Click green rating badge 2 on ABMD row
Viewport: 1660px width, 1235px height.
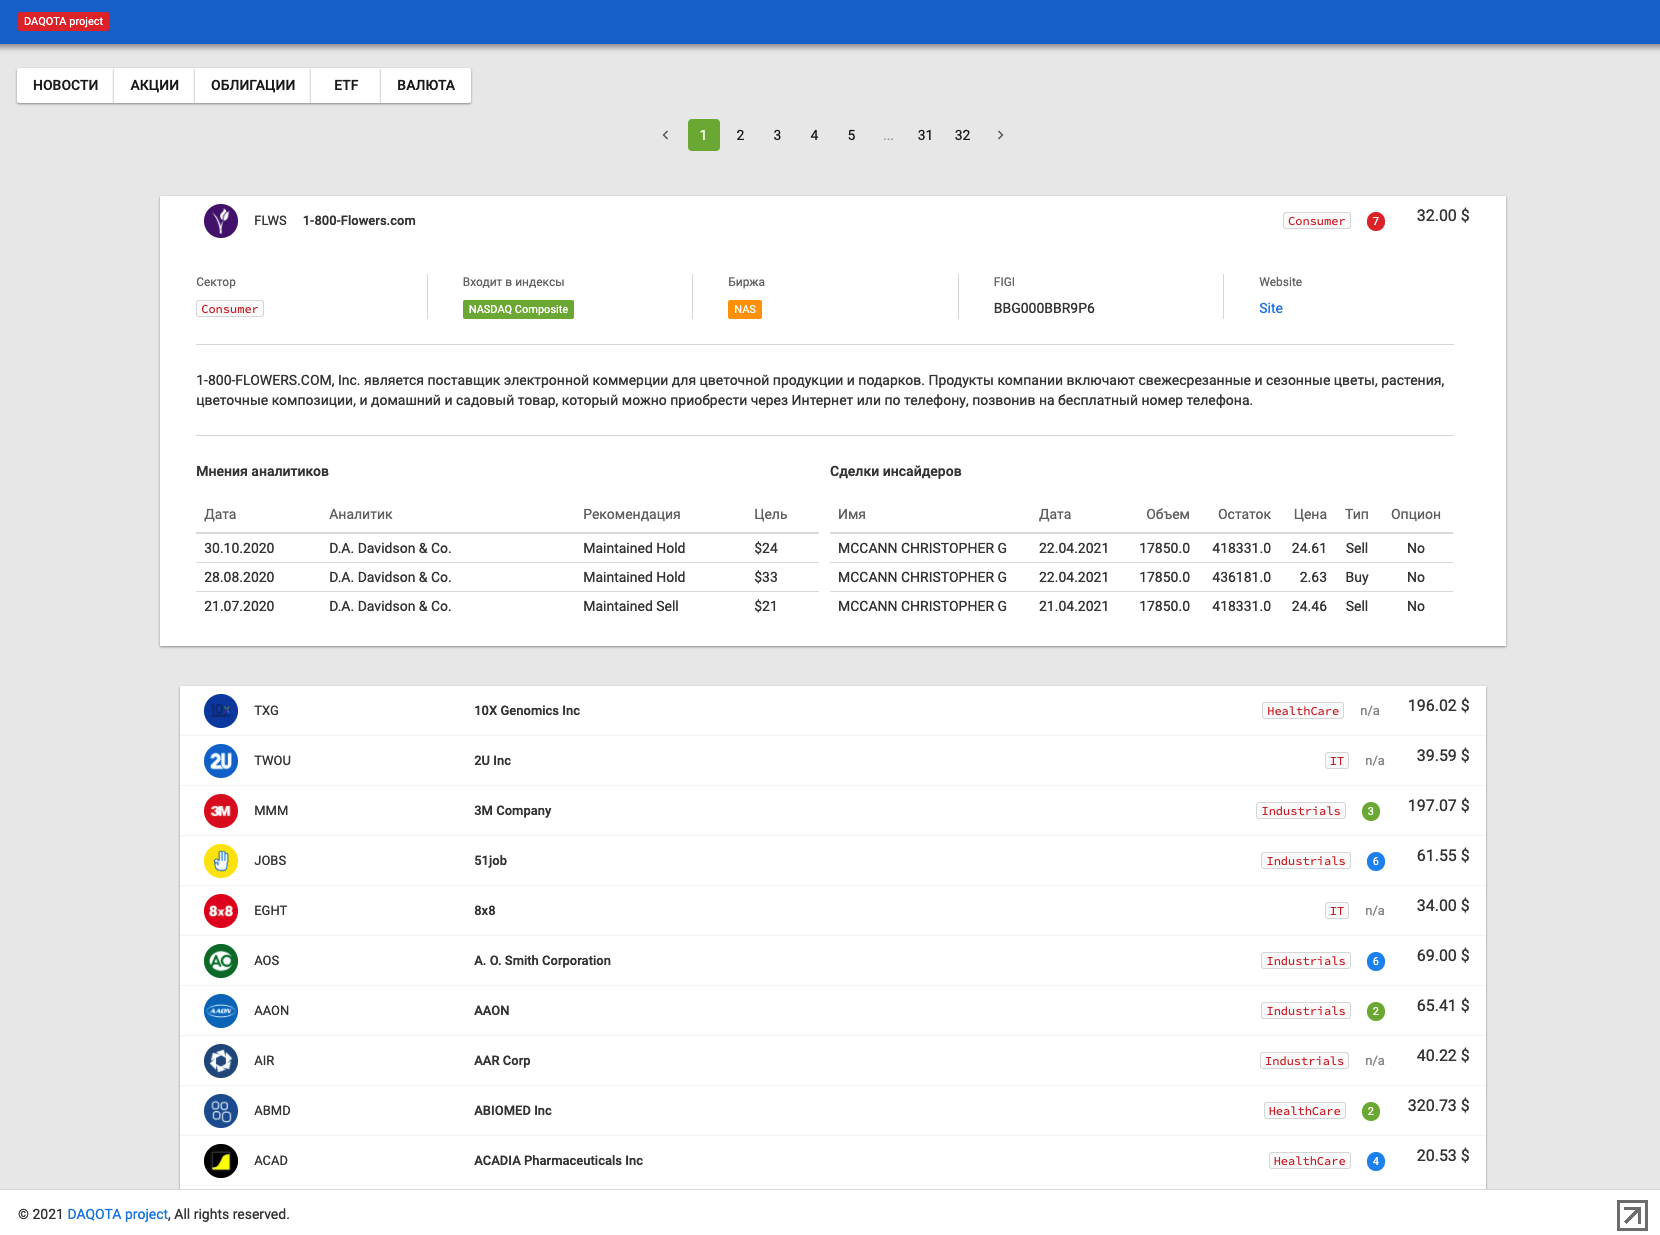point(1371,1111)
